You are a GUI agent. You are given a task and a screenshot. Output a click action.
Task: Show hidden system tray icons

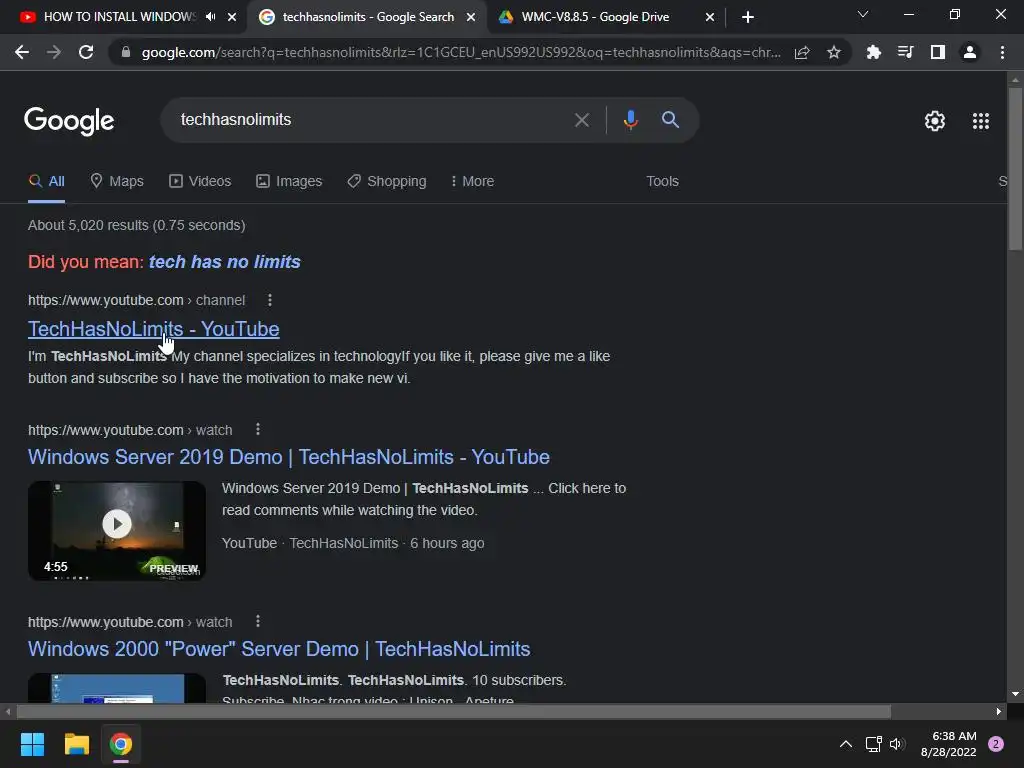[x=845, y=744]
